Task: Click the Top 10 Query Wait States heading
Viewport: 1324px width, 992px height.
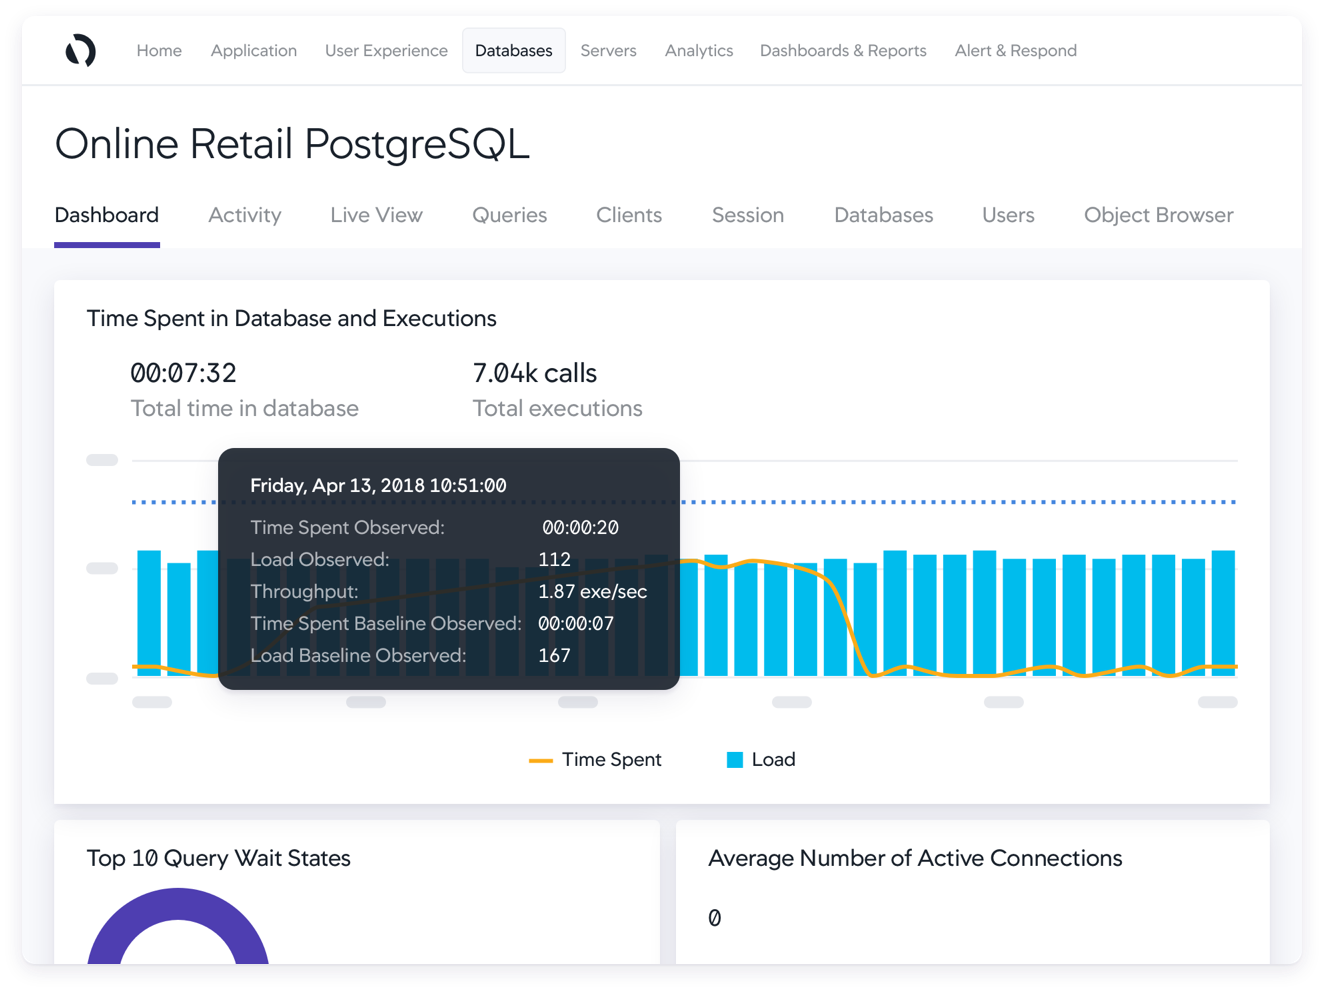Action: [218, 858]
